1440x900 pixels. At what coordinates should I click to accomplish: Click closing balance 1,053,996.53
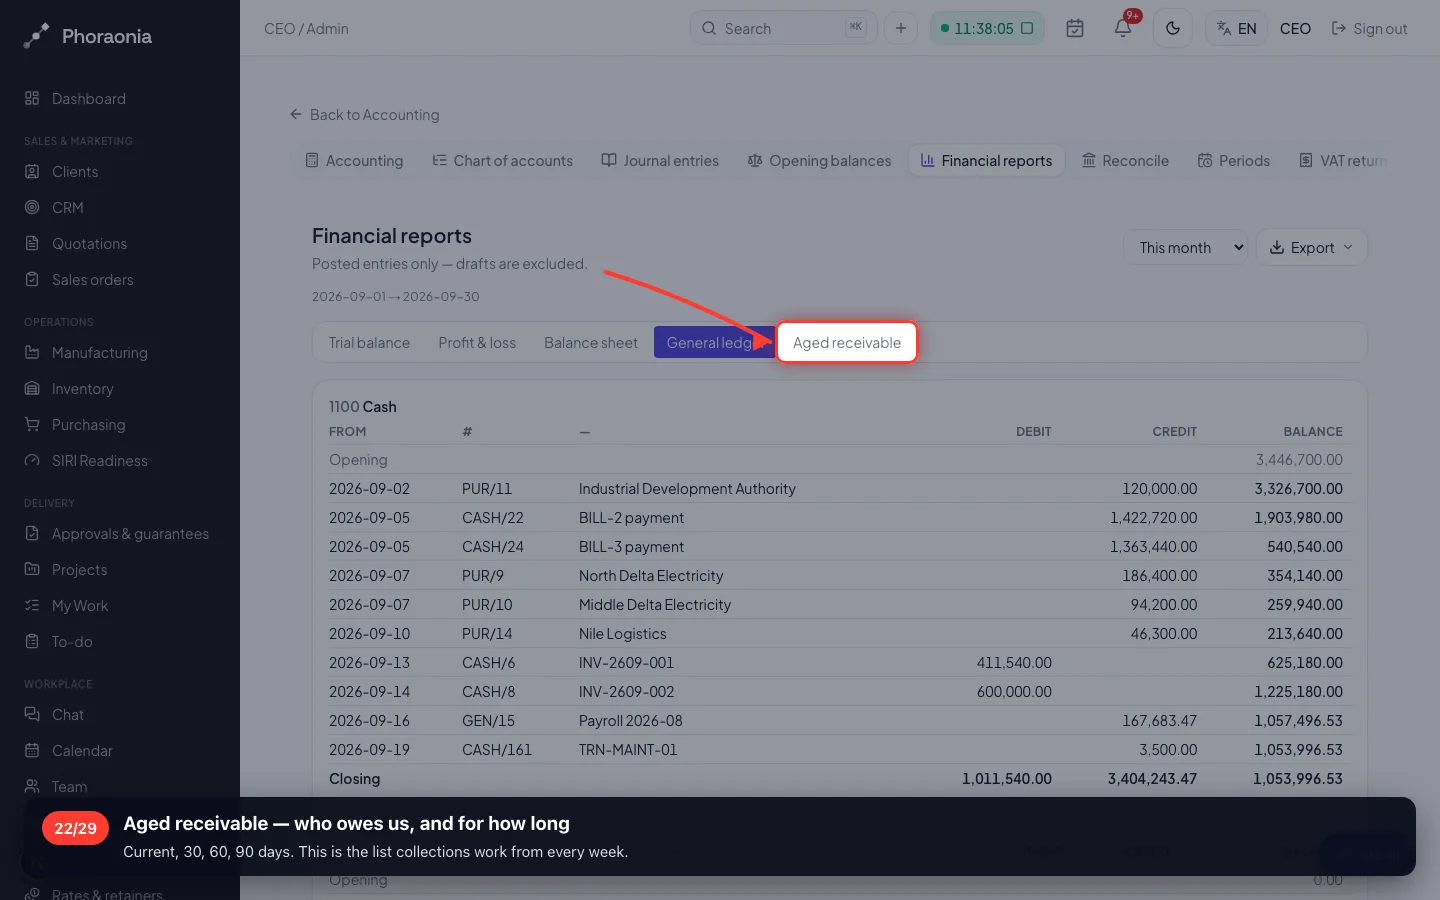point(1297,779)
